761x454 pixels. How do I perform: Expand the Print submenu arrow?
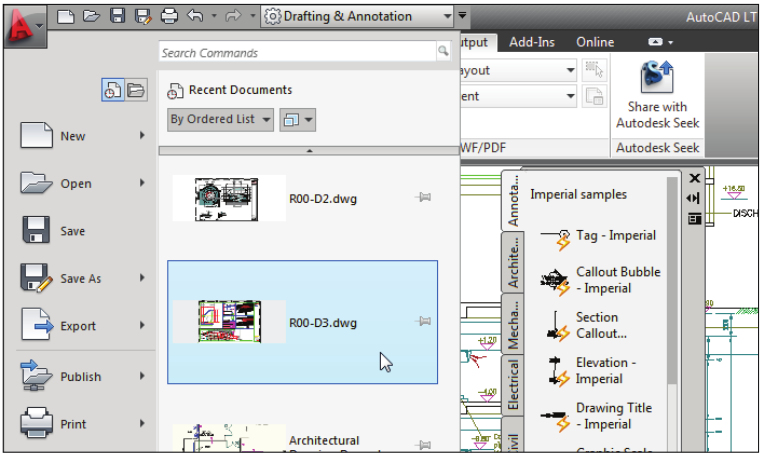point(142,423)
